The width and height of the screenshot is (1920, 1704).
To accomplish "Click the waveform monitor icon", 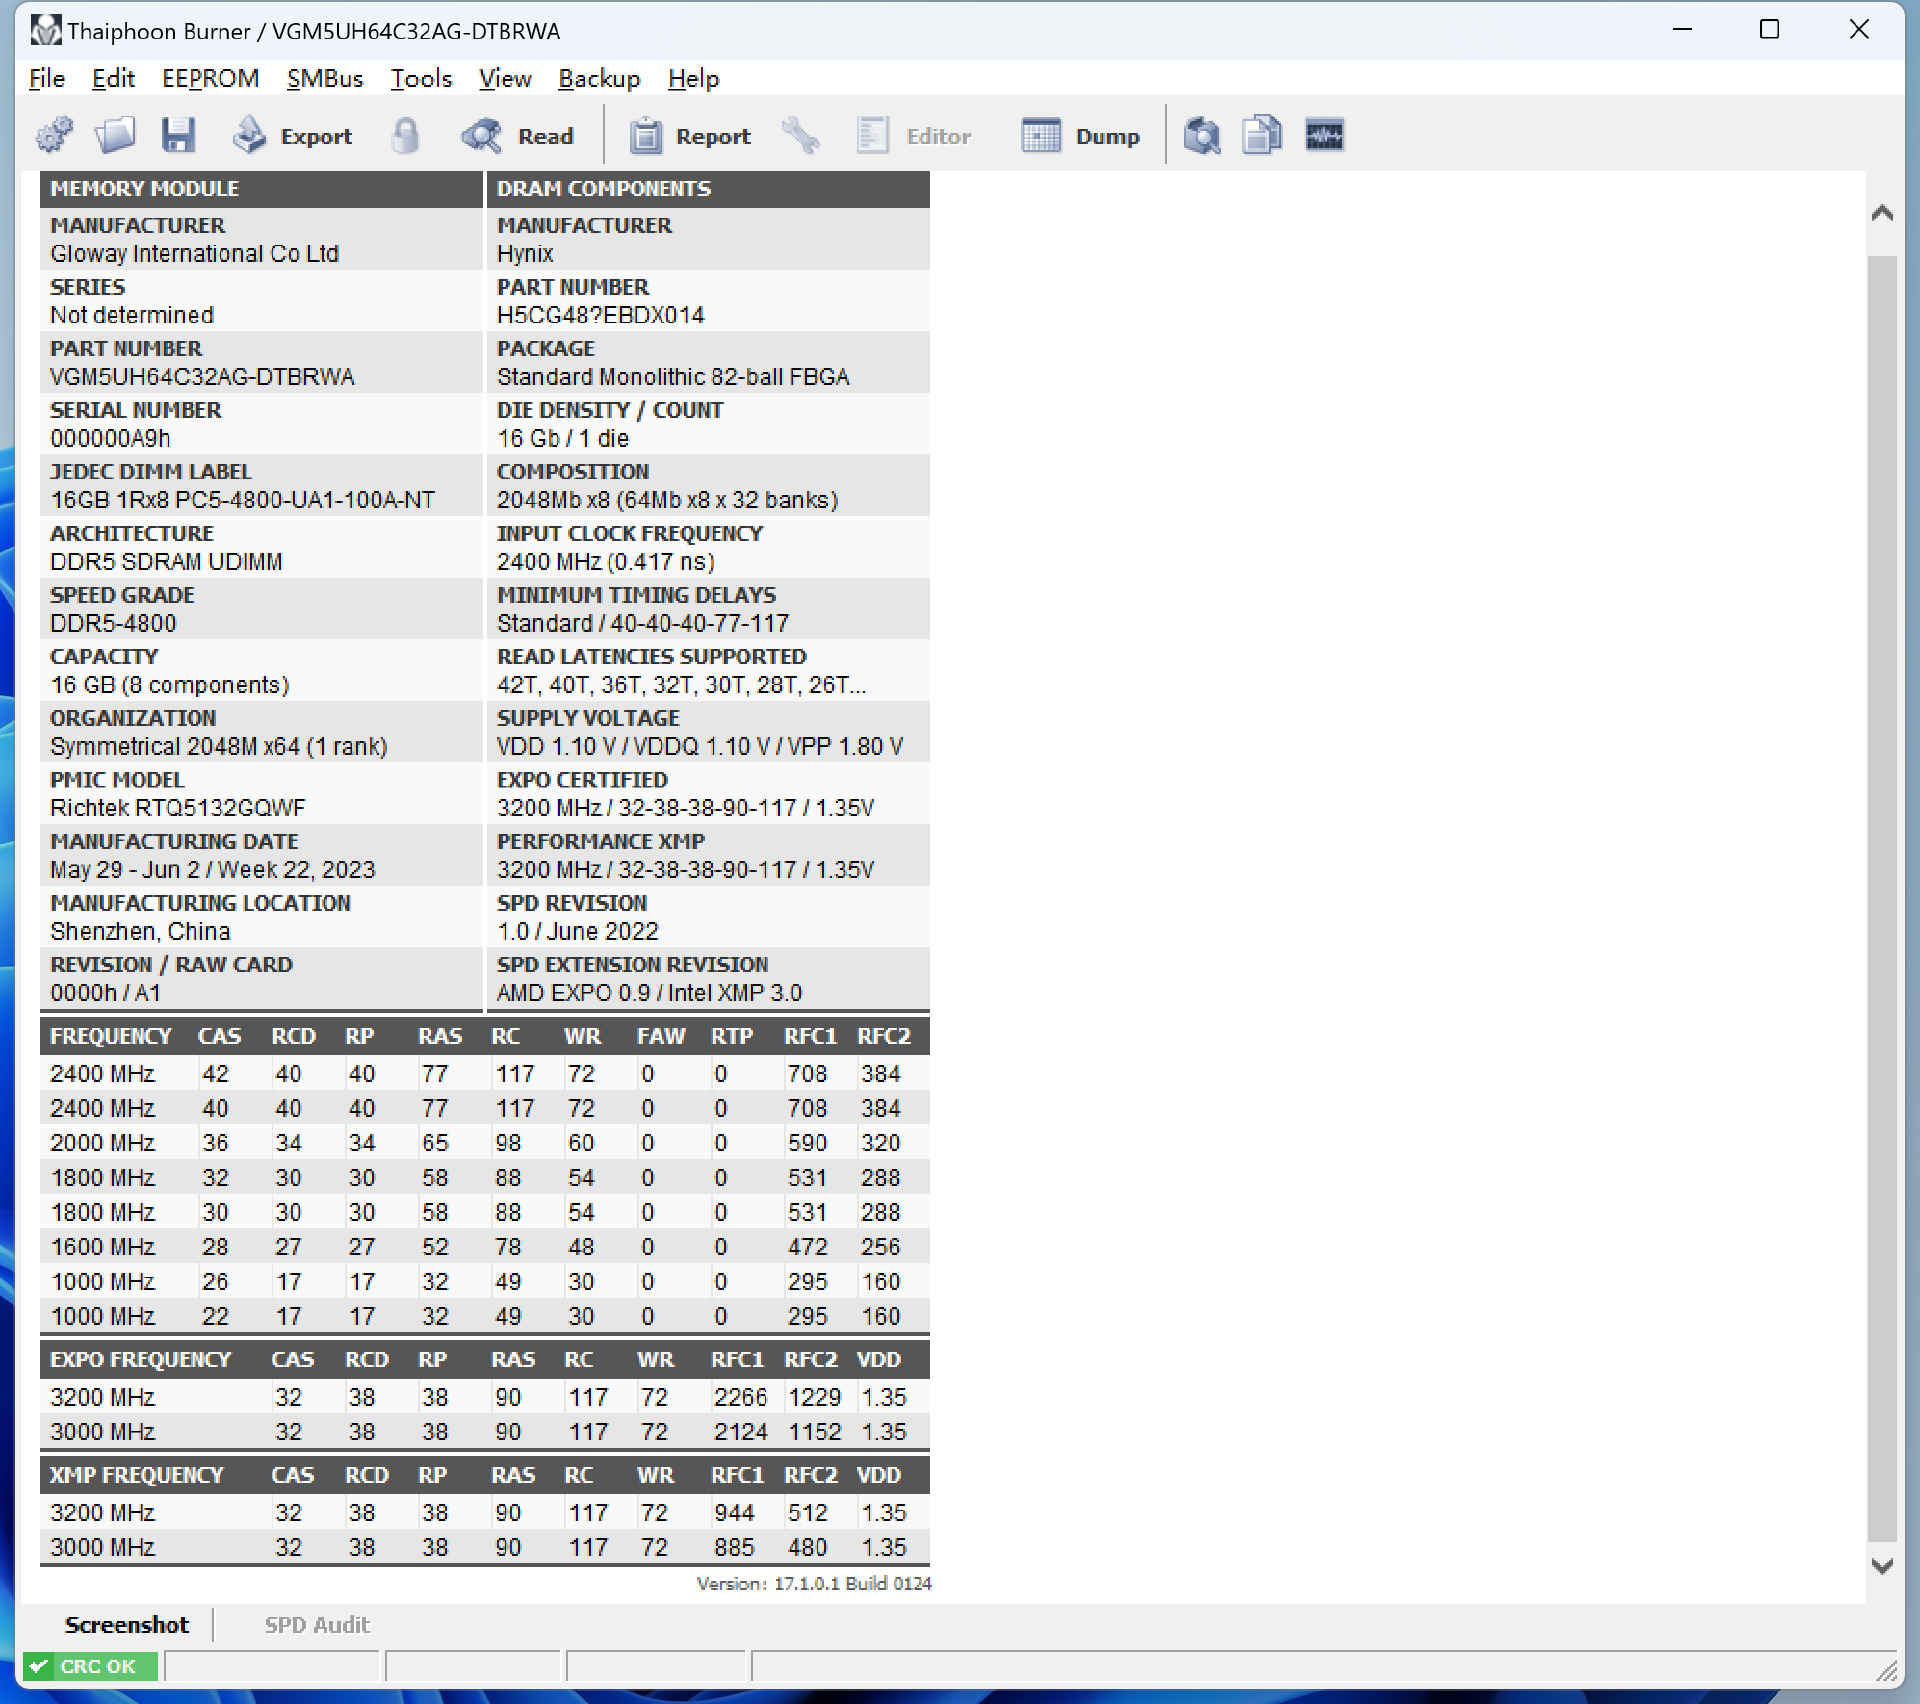I will (1324, 135).
